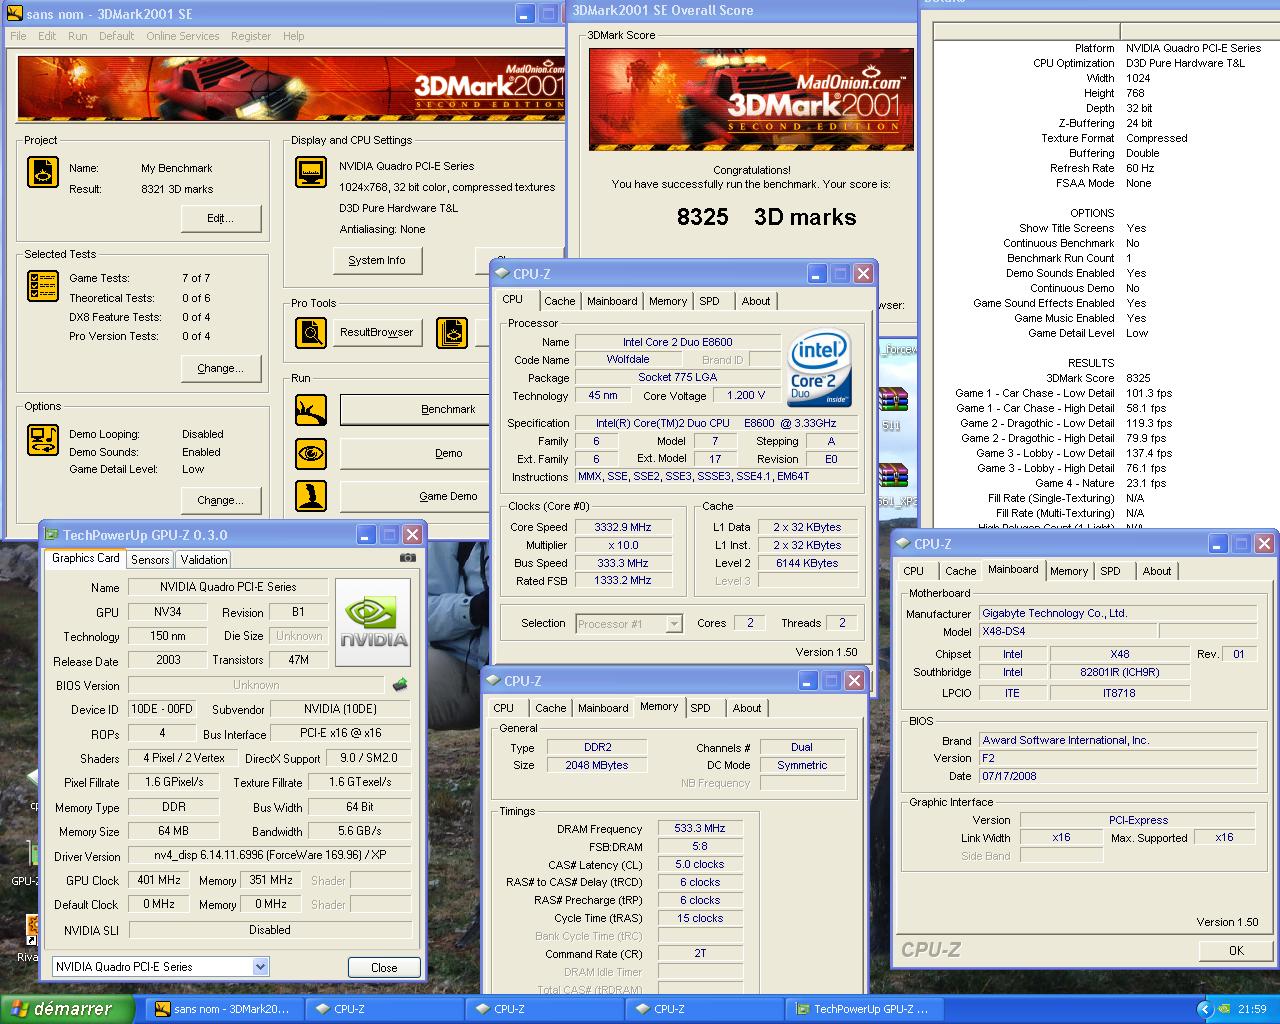Switch to the TechPowerUp GPU-Z taskbar button
1280x1024 pixels.
click(x=865, y=1009)
